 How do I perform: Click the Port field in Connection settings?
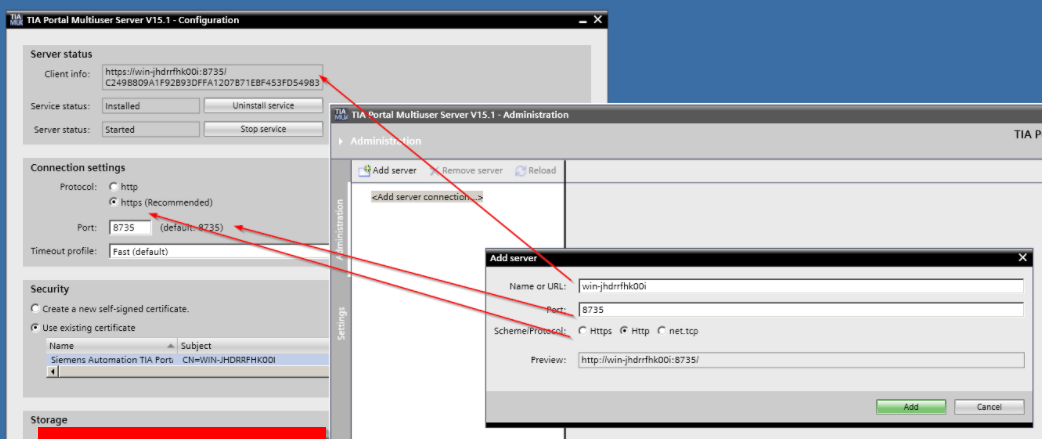[130, 227]
